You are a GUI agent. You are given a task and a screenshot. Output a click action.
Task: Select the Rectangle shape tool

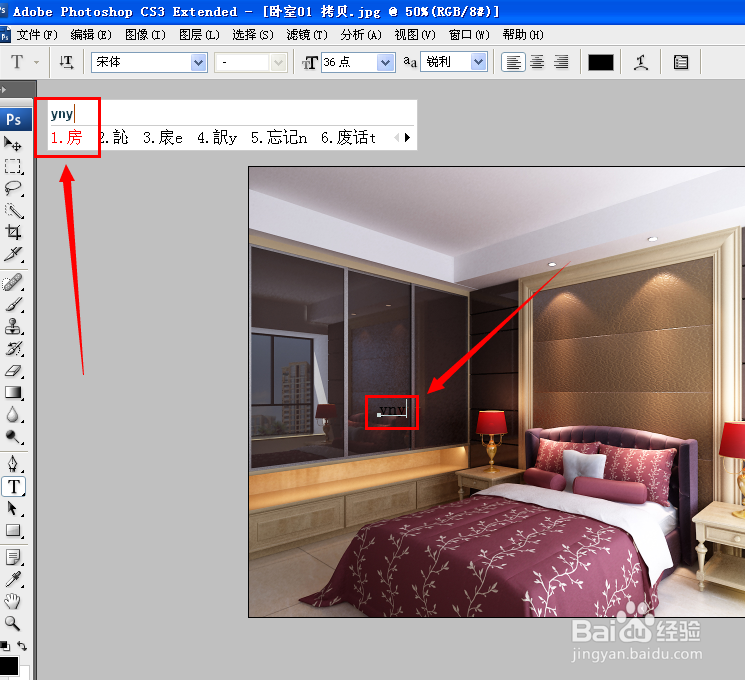point(13,530)
